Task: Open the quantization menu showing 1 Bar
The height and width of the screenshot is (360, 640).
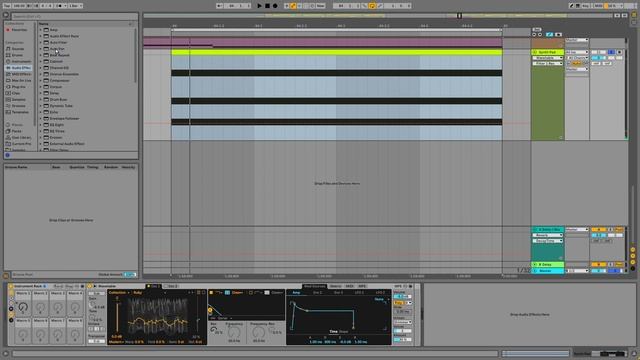Action: point(75,6)
